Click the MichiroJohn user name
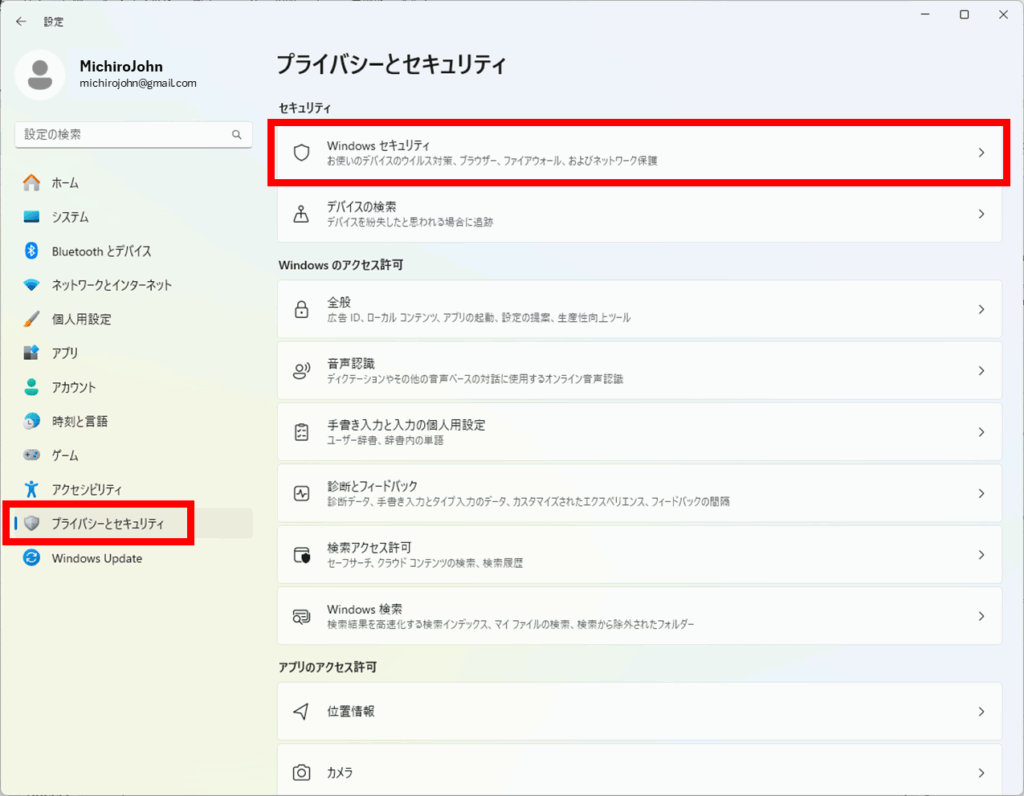 (121, 66)
